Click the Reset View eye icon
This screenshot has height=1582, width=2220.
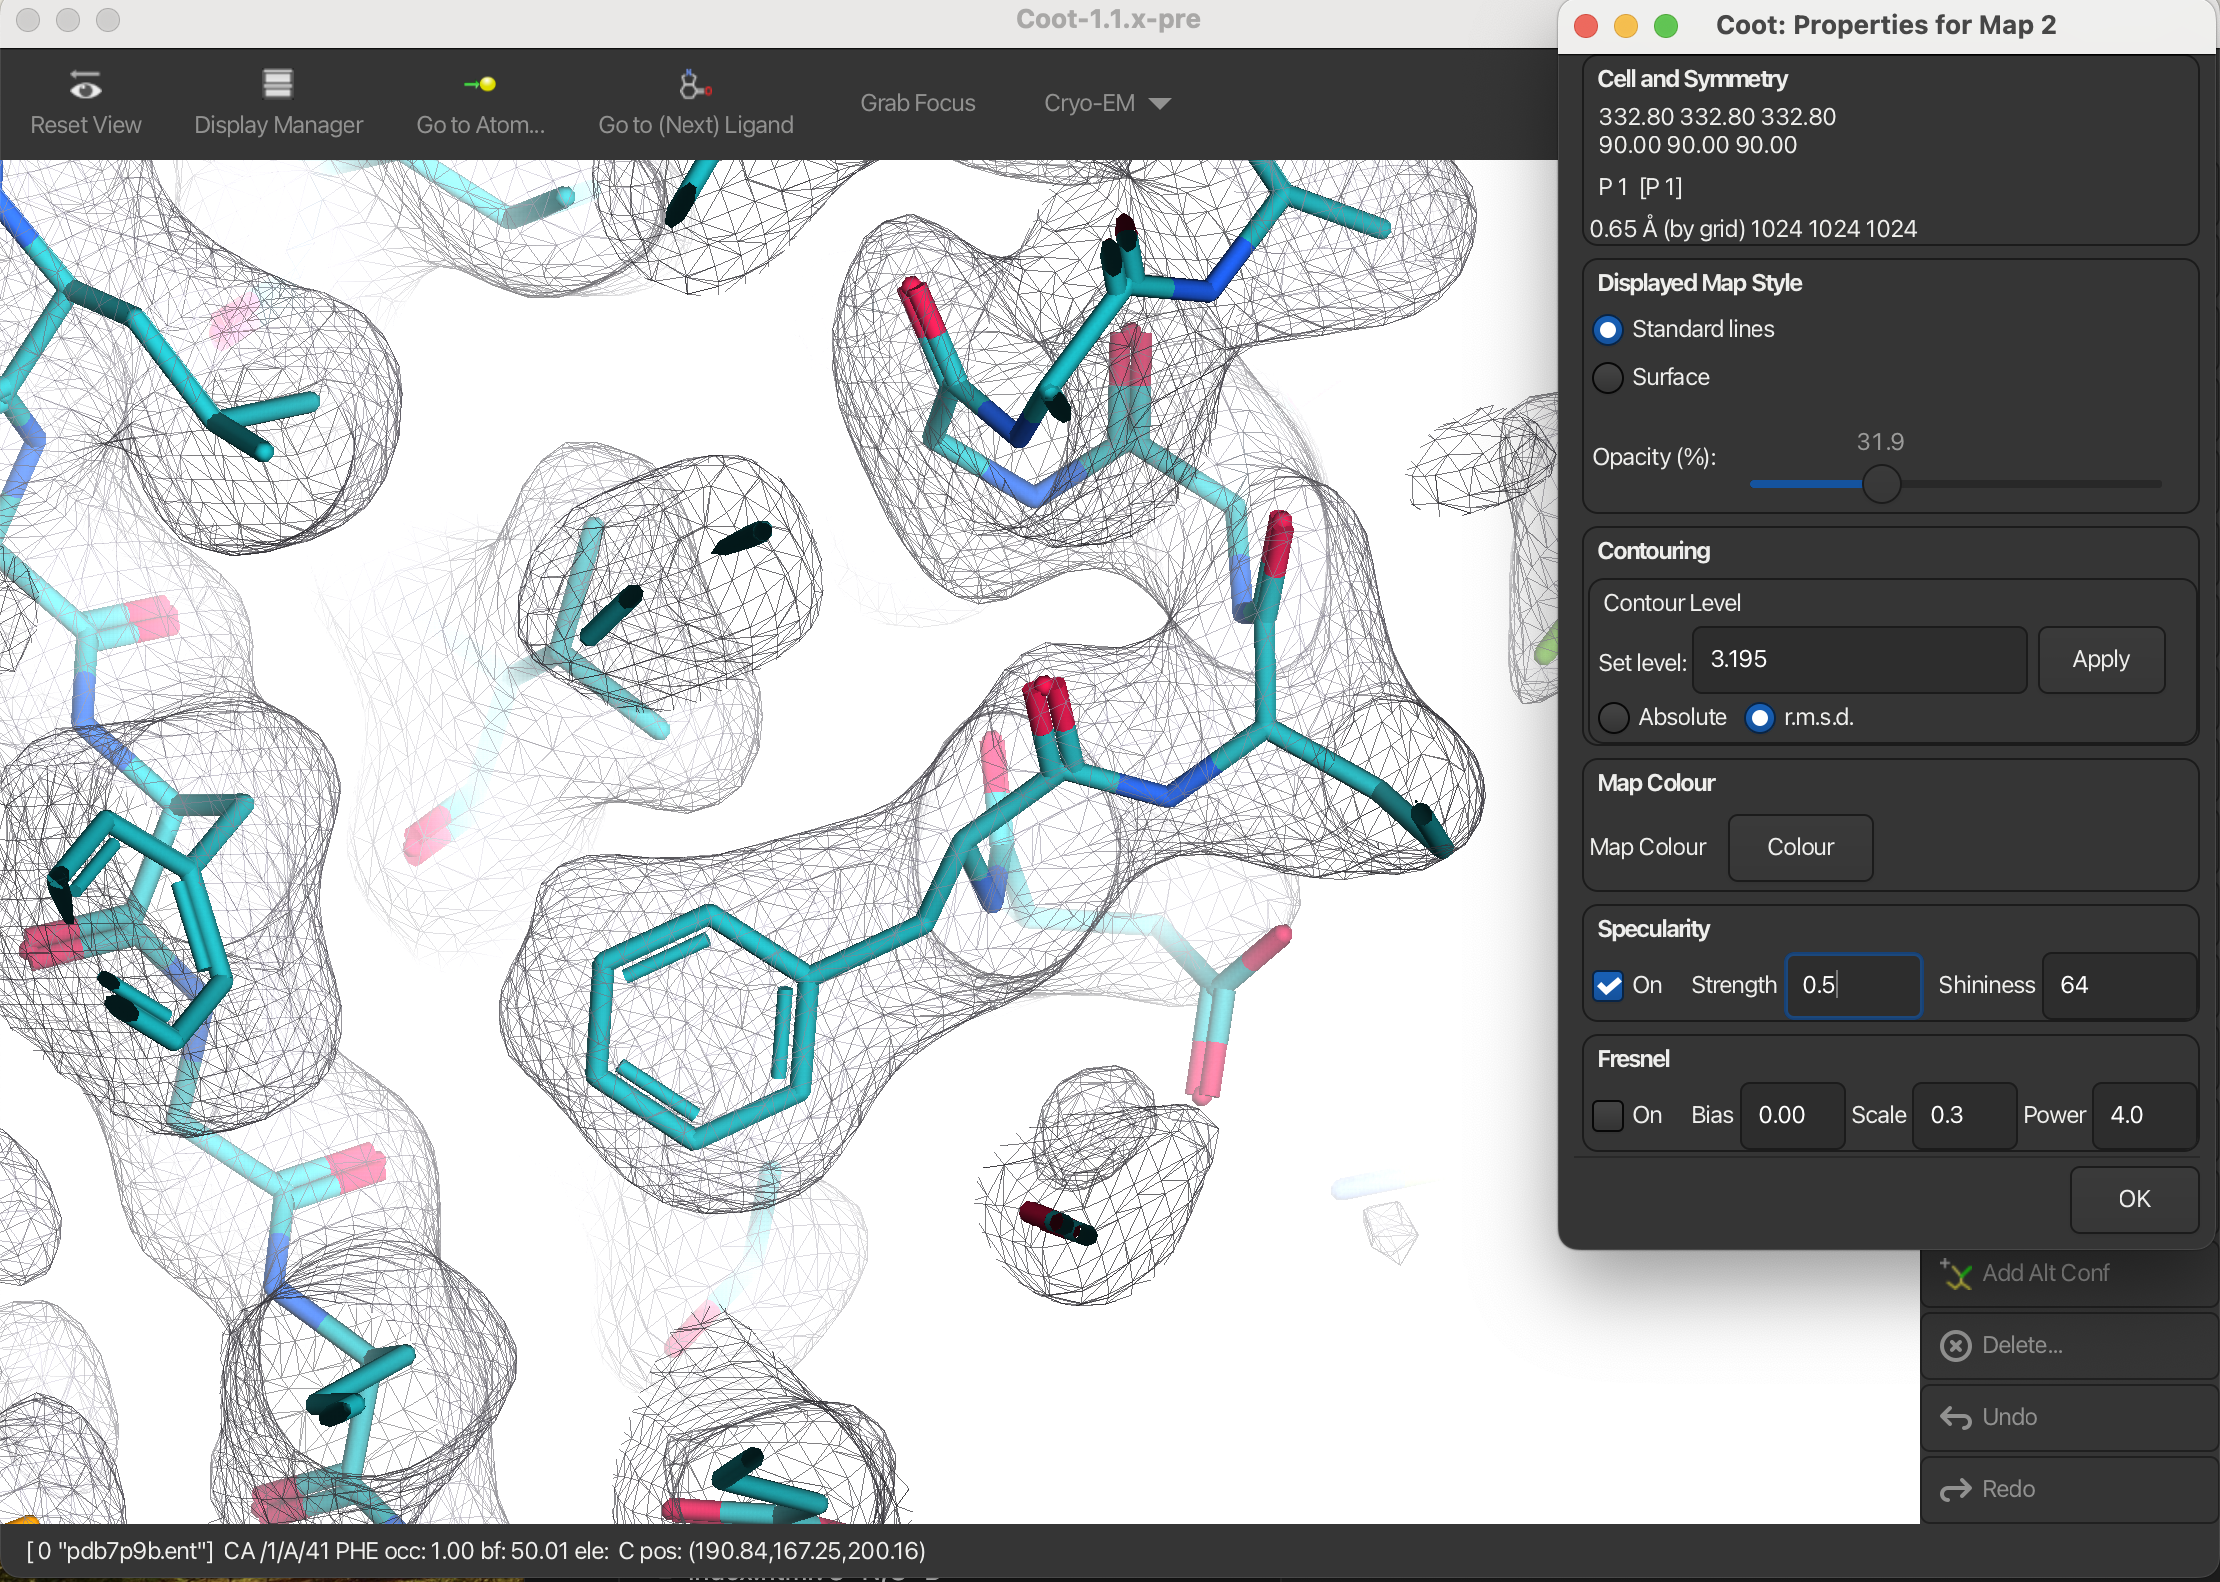85,86
